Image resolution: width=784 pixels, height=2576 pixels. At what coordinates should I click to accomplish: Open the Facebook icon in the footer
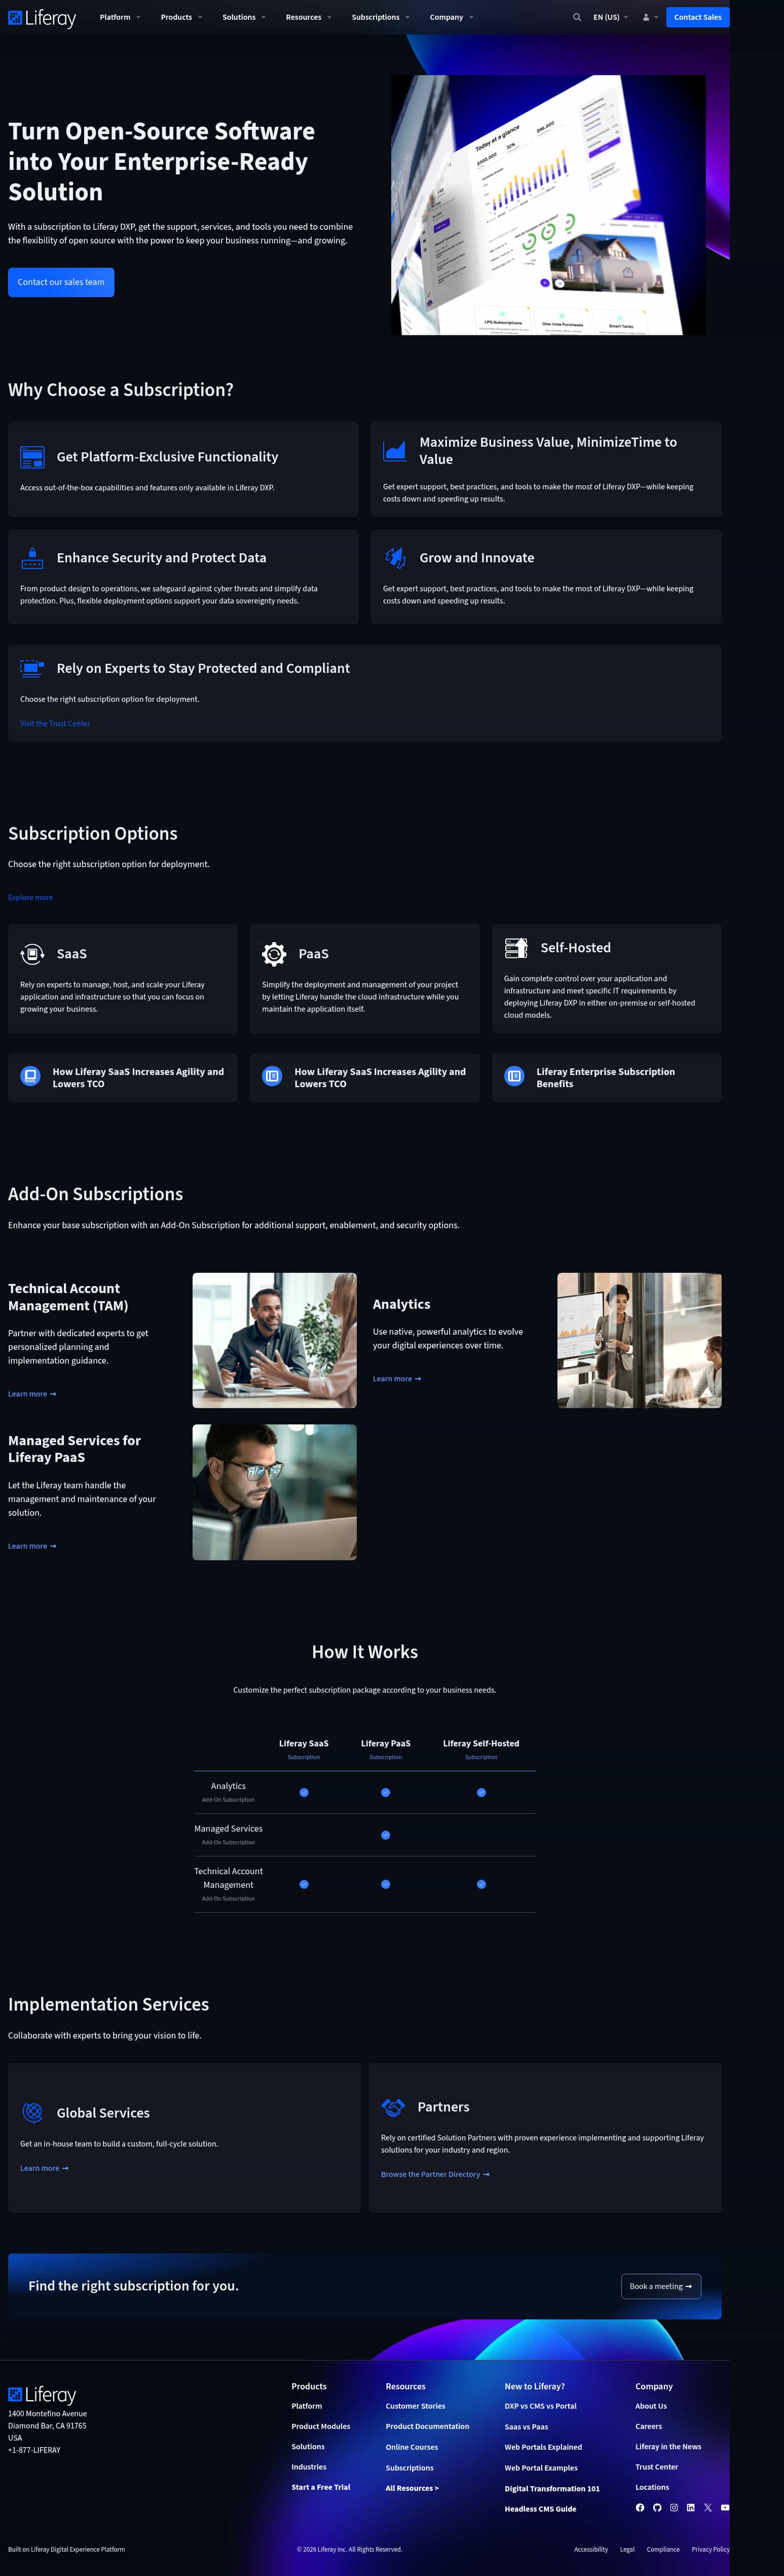pos(640,2507)
